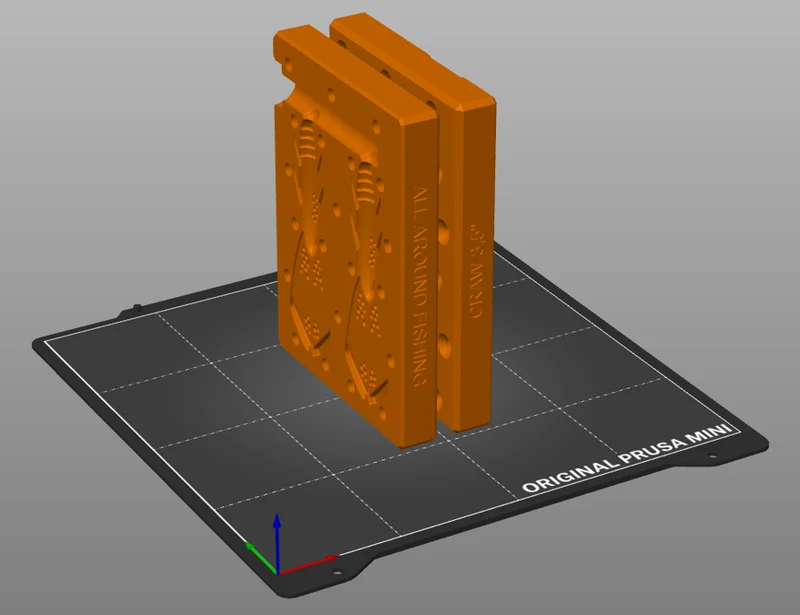The image size is (800, 615).
Task: Click the blue Z axis arrow
Action: [277, 543]
